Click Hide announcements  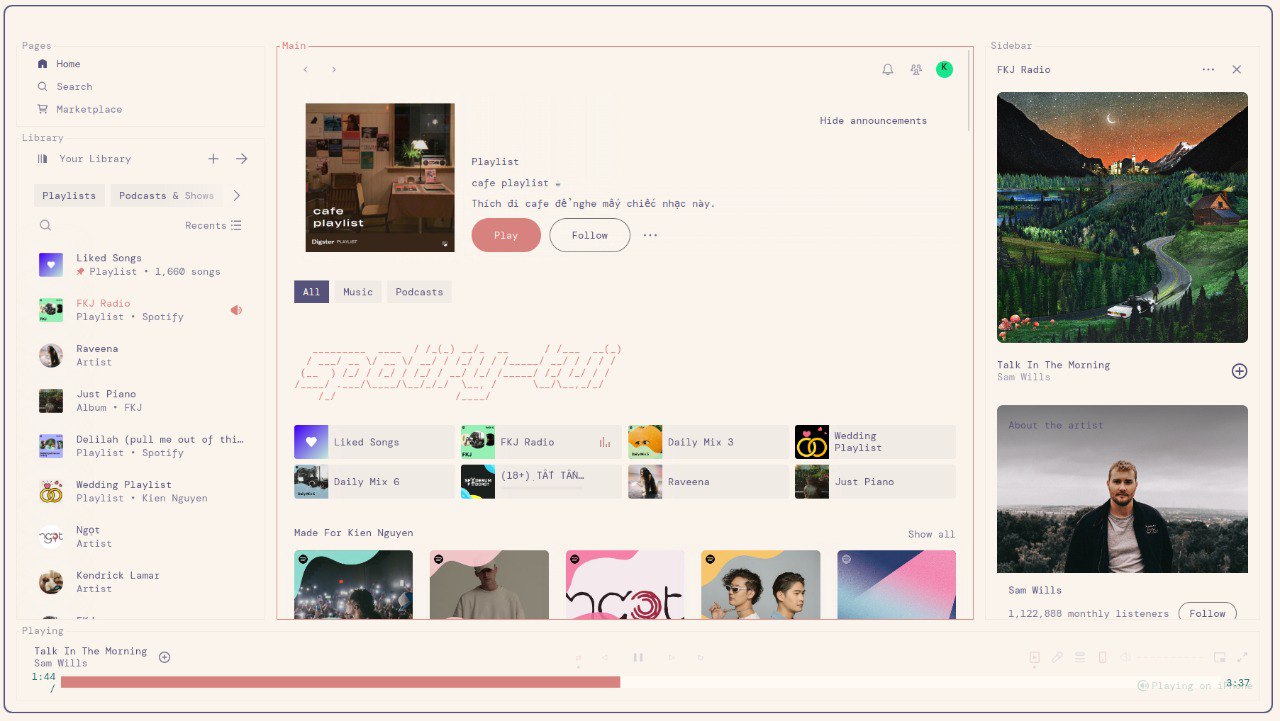pos(873,121)
